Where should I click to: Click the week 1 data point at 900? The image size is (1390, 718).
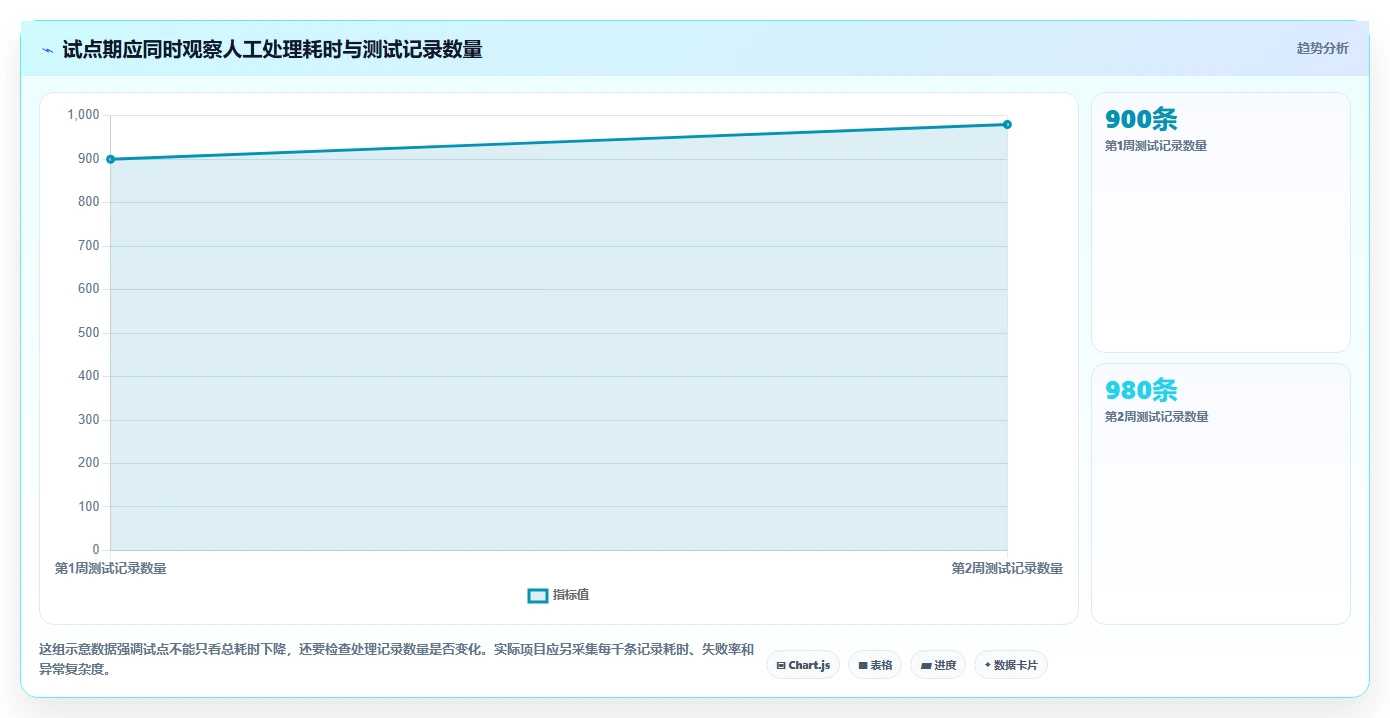click(110, 159)
